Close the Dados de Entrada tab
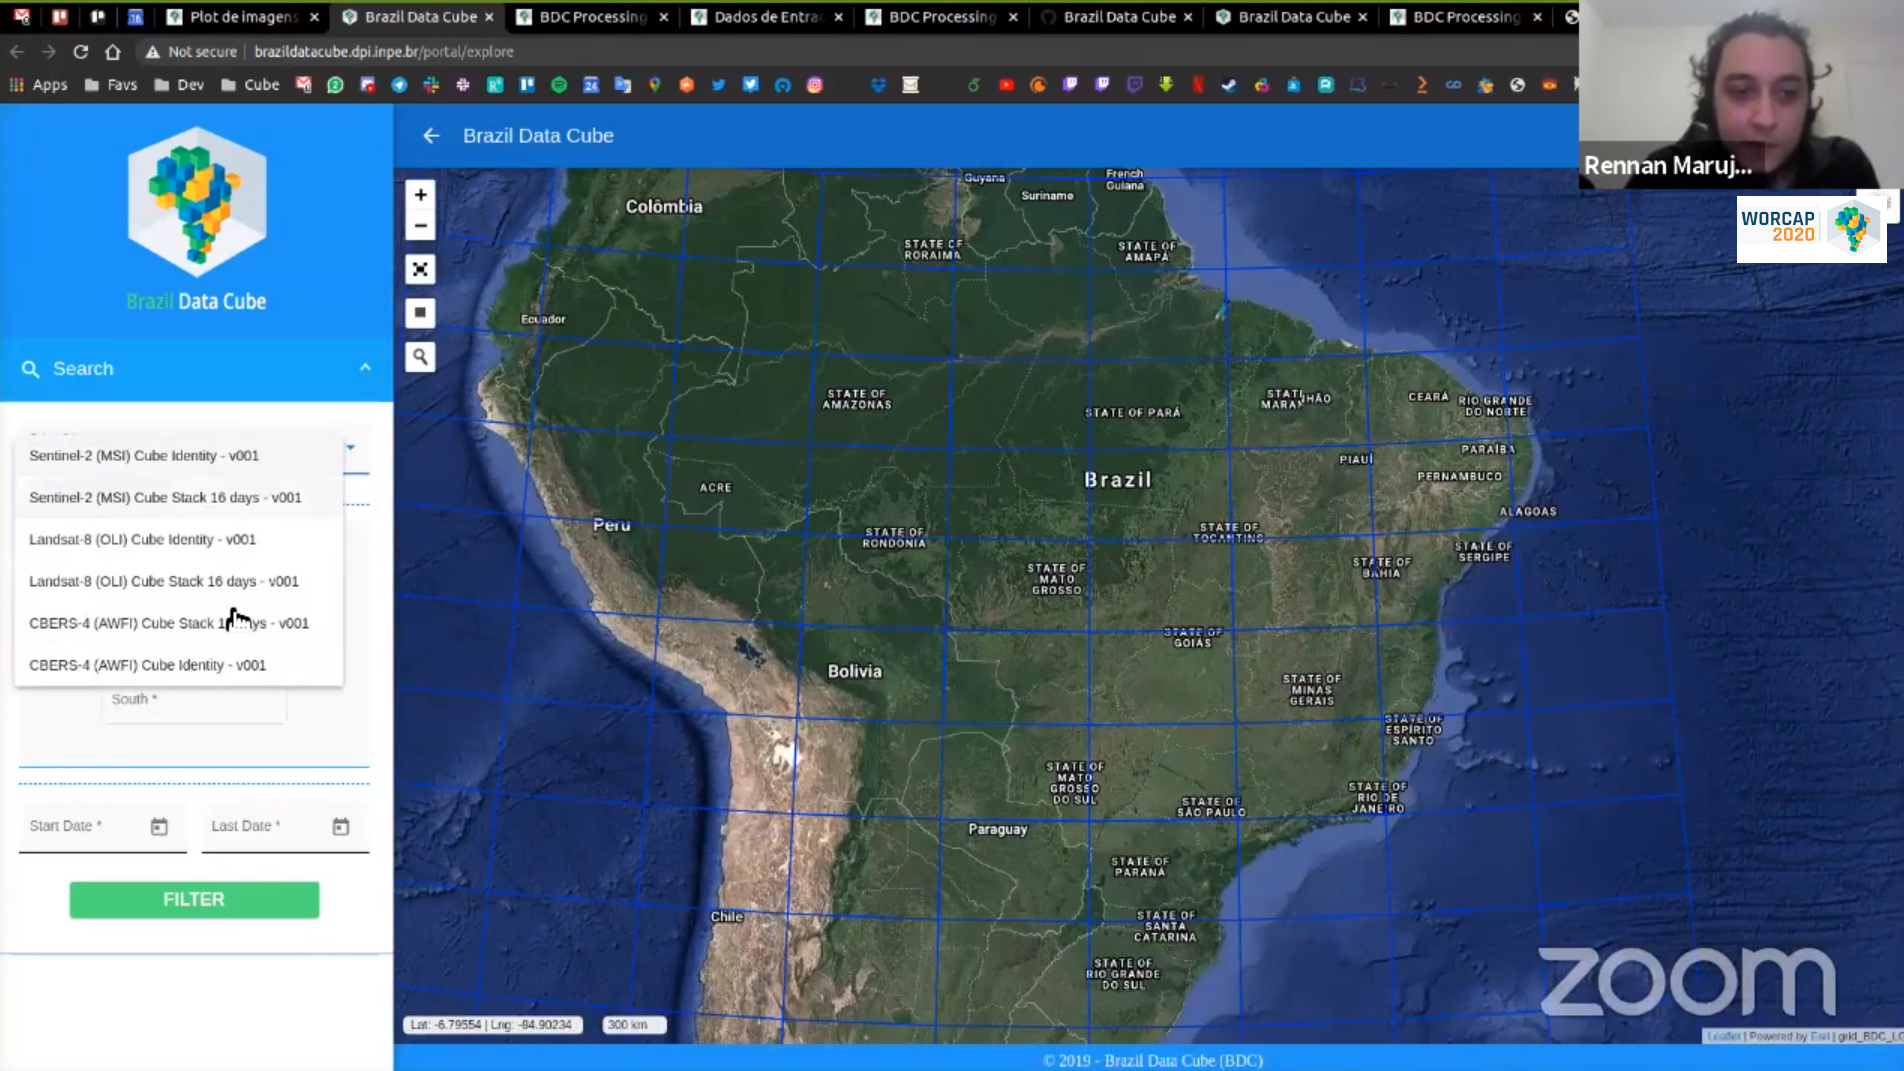Viewport: 1904px width, 1071px height. [838, 17]
